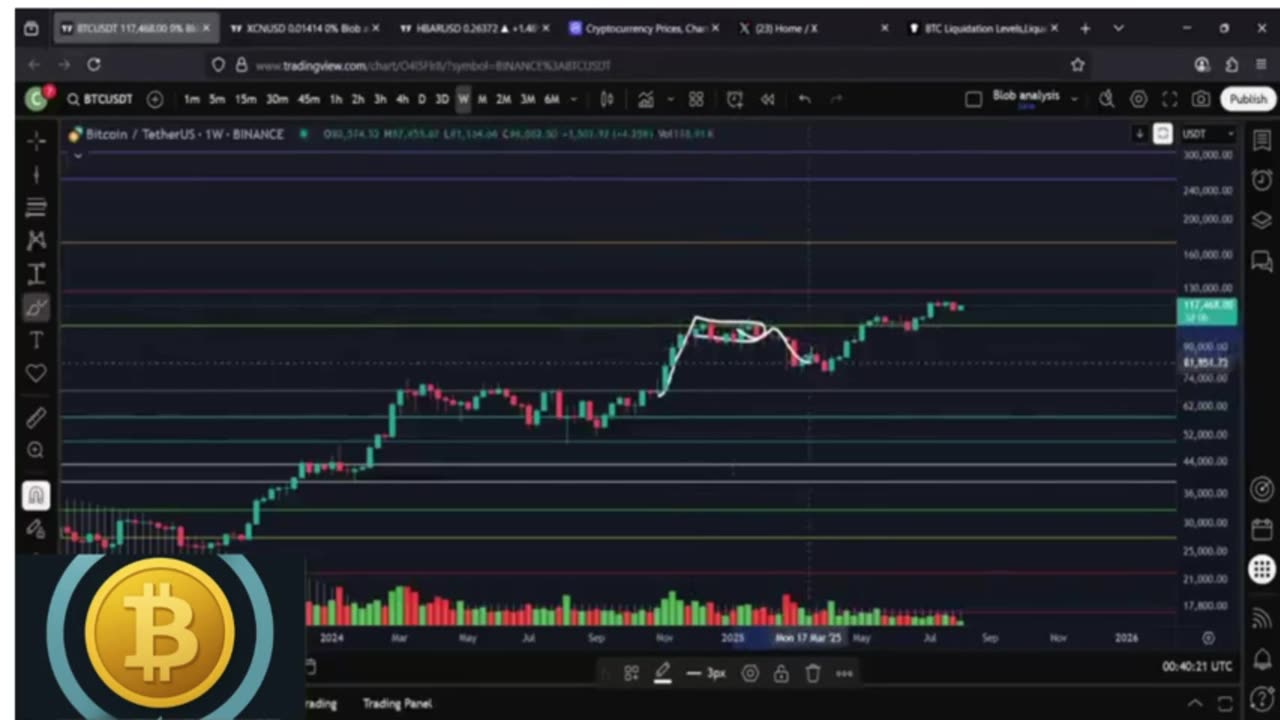Open the news feed broadcast icon
This screenshot has width=1280, height=720.
tap(1261, 617)
